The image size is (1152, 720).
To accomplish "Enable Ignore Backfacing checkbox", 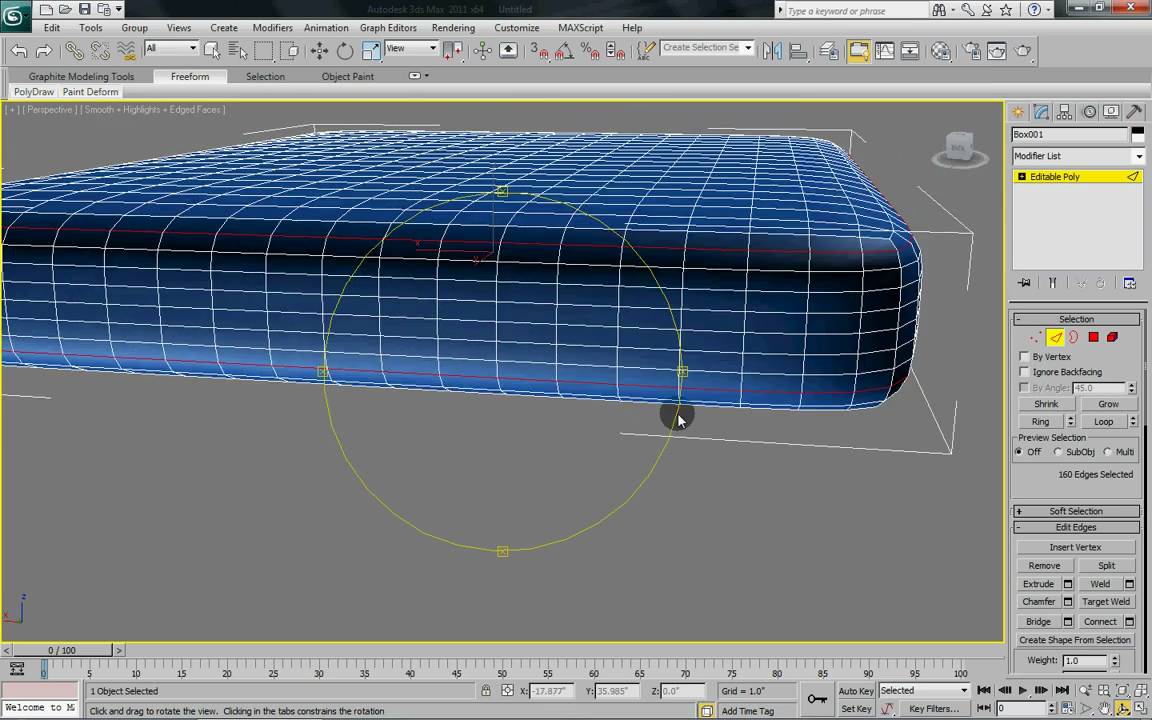I will [x=1024, y=372].
